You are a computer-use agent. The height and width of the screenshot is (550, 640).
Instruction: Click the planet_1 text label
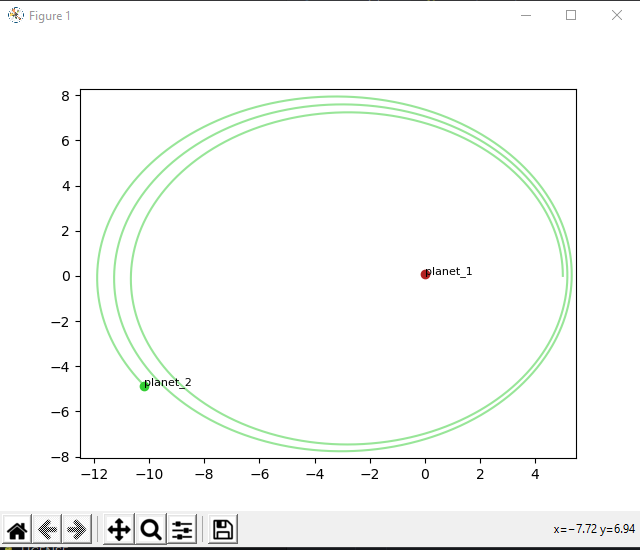(x=449, y=272)
